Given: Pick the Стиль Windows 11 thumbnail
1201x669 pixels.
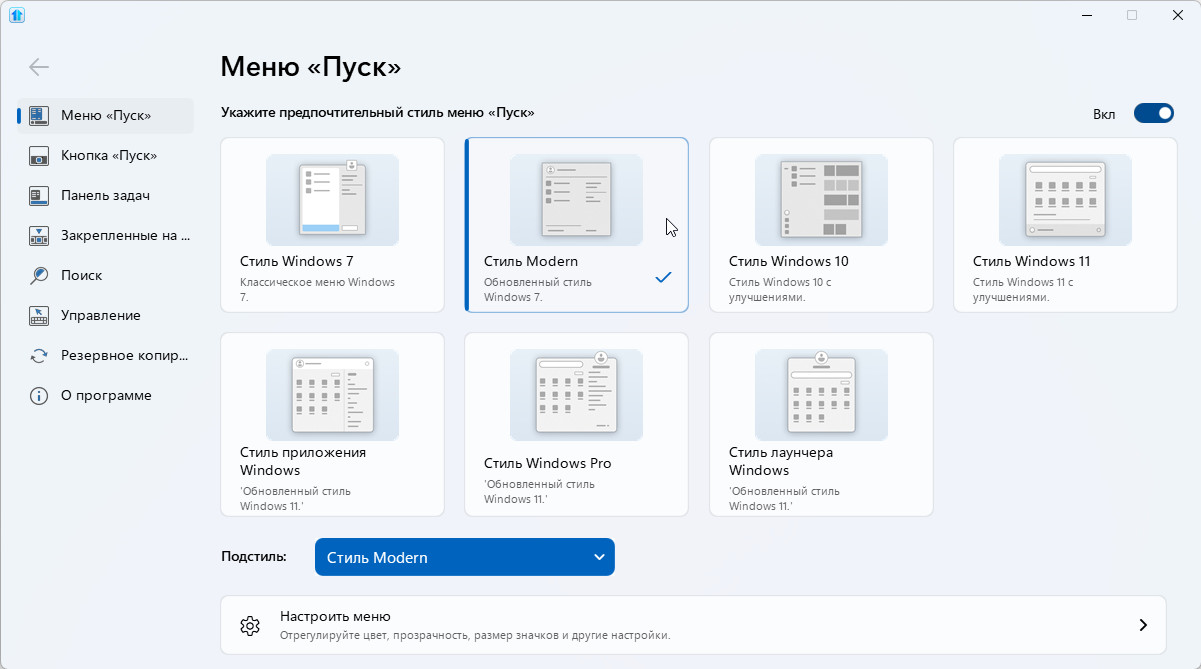Looking at the screenshot, I should (x=1064, y=200).
